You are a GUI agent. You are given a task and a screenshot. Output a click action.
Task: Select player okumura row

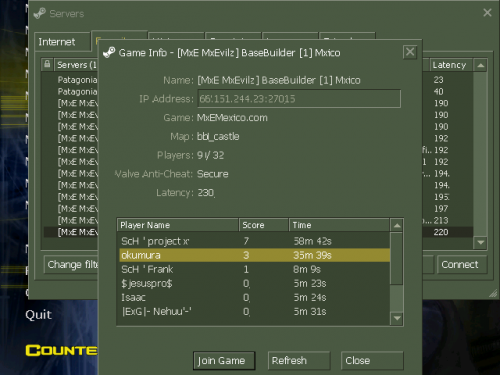point(255,255)
